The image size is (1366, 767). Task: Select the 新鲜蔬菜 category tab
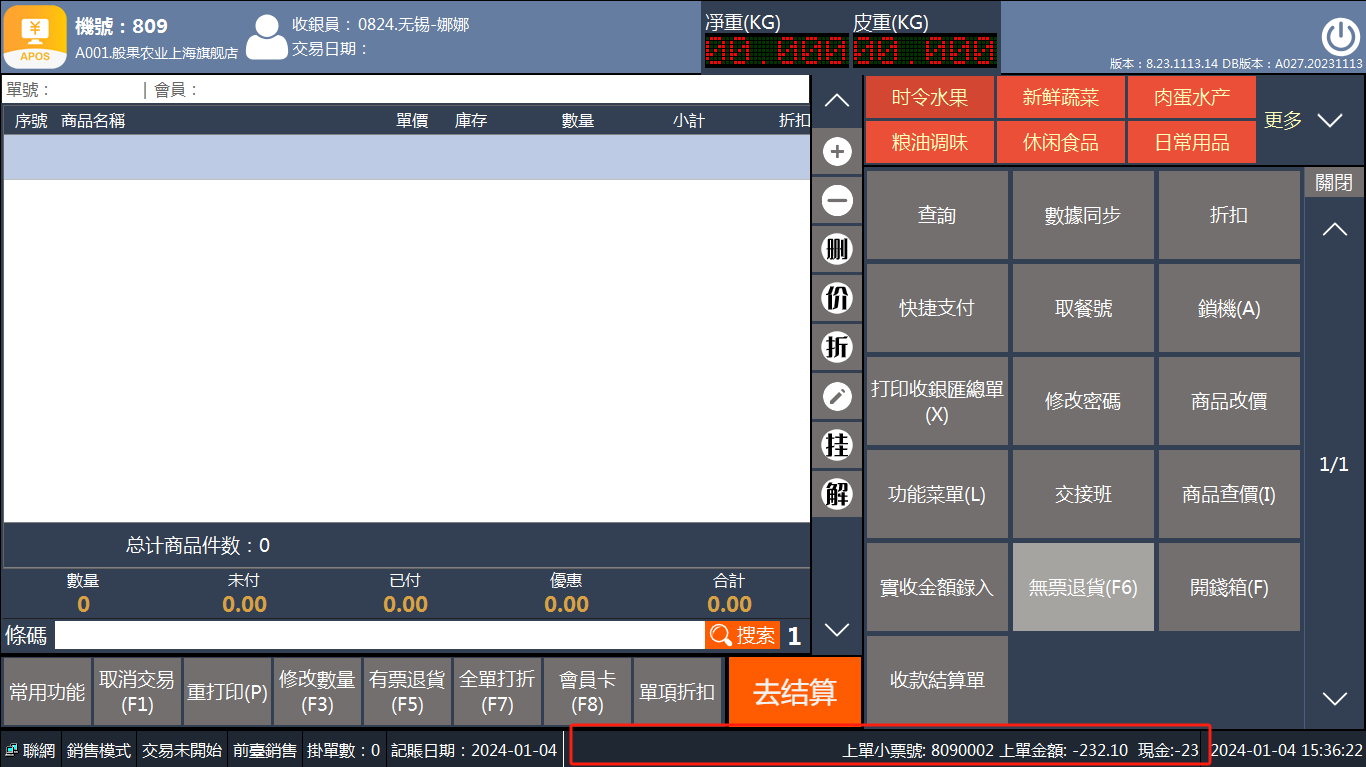click(x=1061, y=97)
